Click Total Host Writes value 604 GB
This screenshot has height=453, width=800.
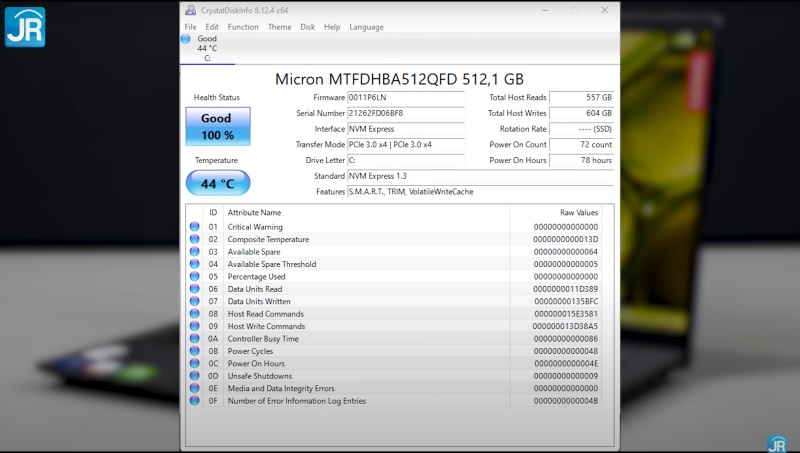point(581,113)
